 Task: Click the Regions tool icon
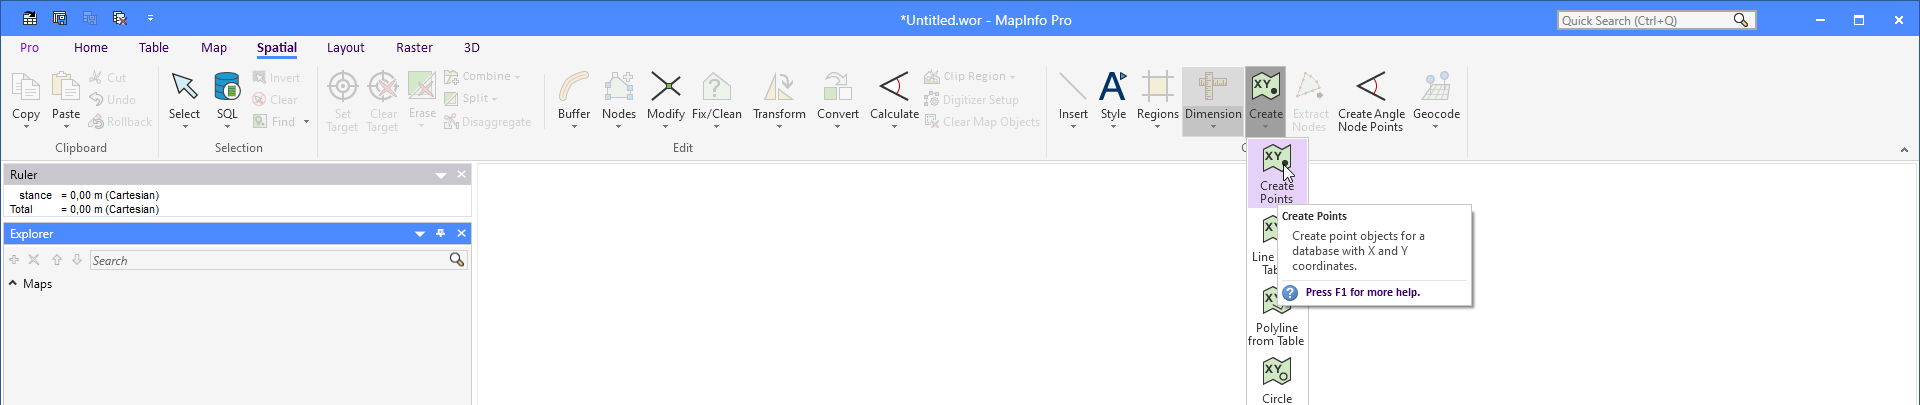(x=1158, y=87)
